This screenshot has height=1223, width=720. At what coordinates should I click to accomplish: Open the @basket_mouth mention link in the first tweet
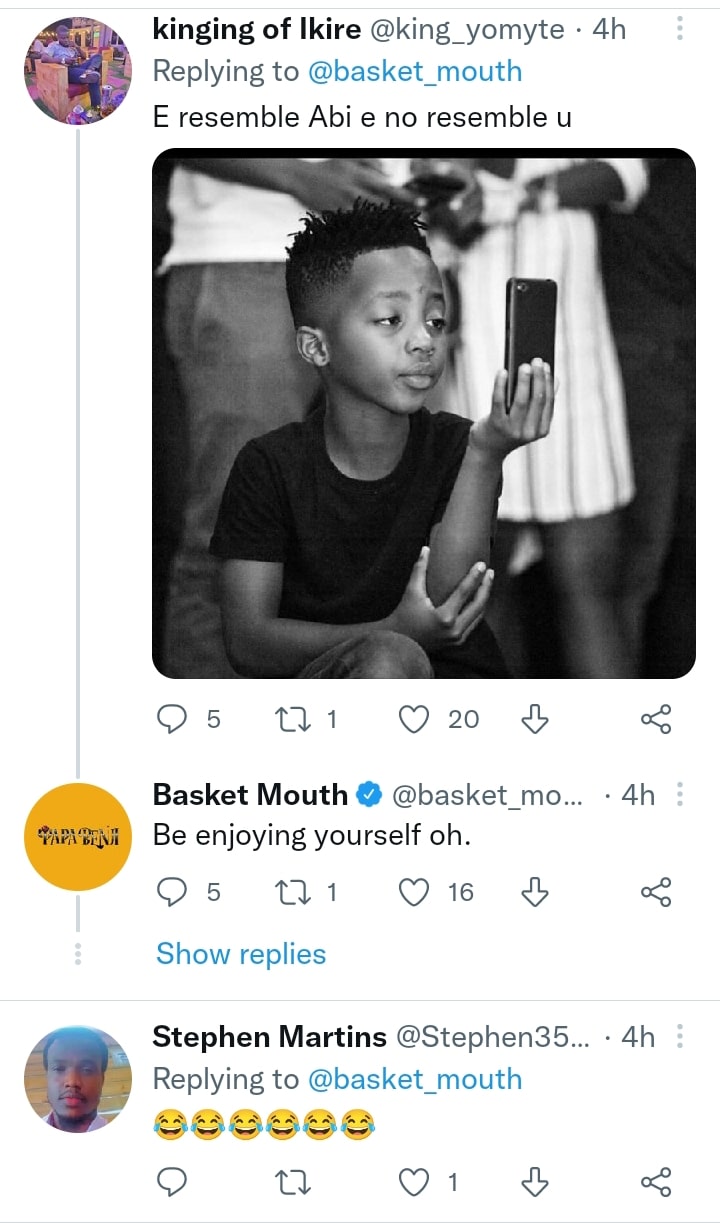tap(414, 71)
